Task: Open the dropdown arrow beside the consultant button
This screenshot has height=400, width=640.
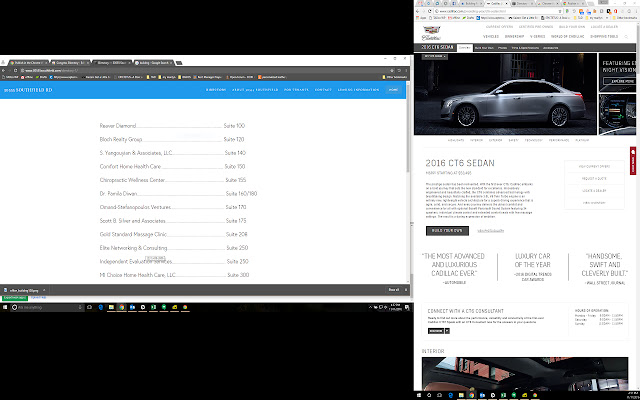Action: [x=447, y=331]
